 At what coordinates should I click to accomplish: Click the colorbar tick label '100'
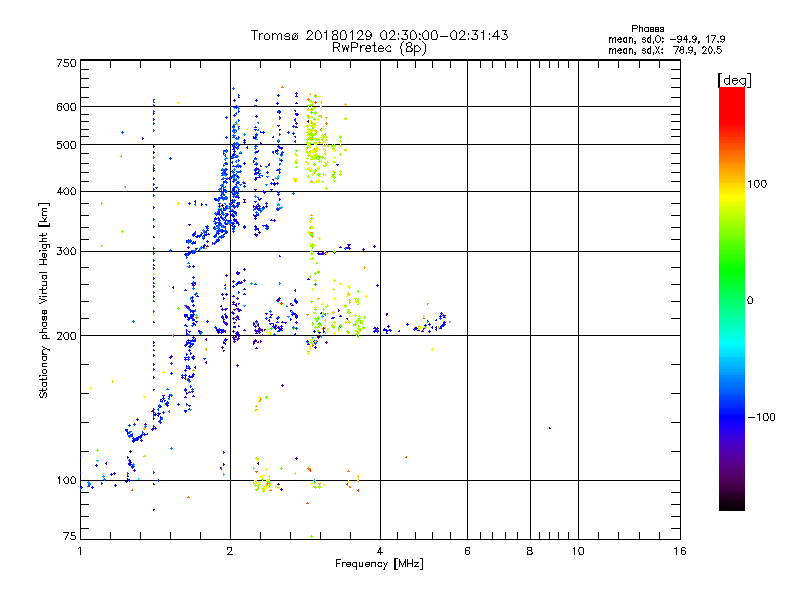(757, 184)
